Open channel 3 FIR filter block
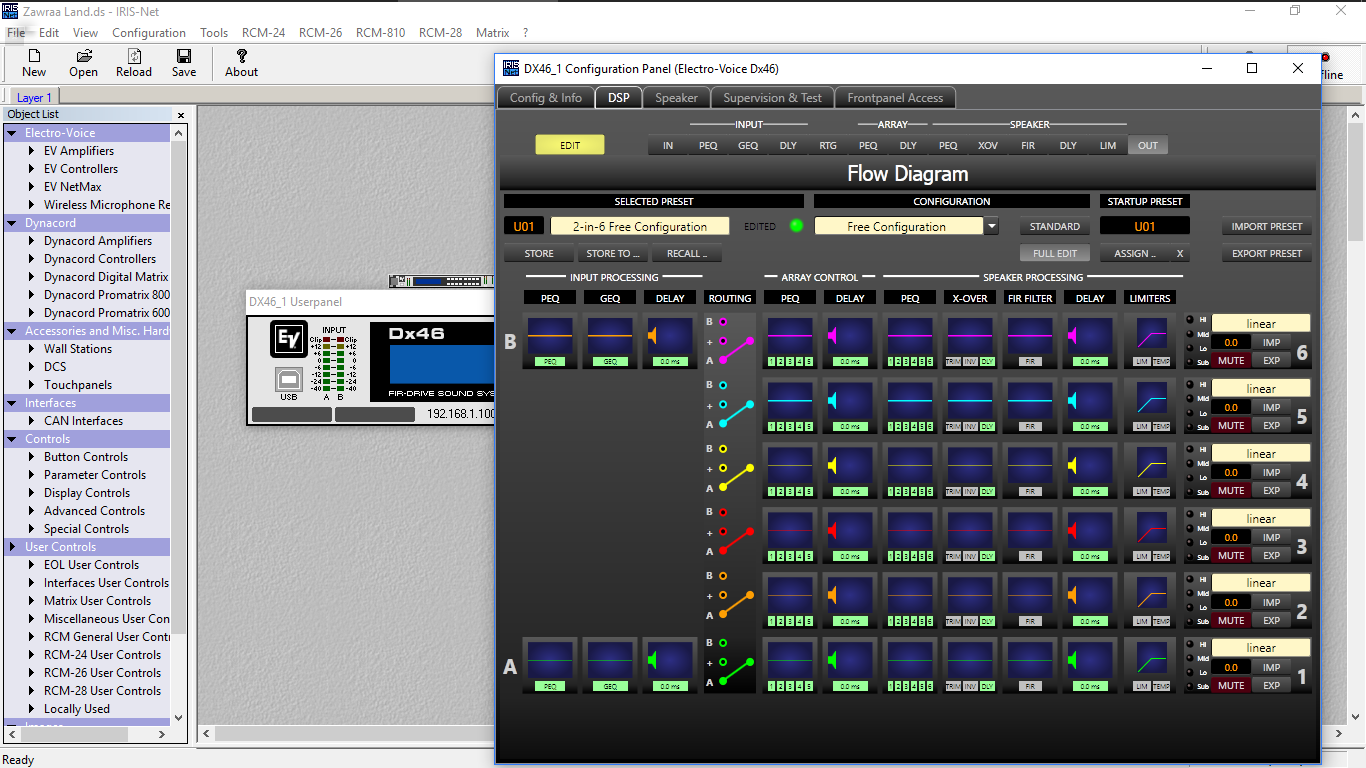1366x768 pixels. (x=1030, y=535)
